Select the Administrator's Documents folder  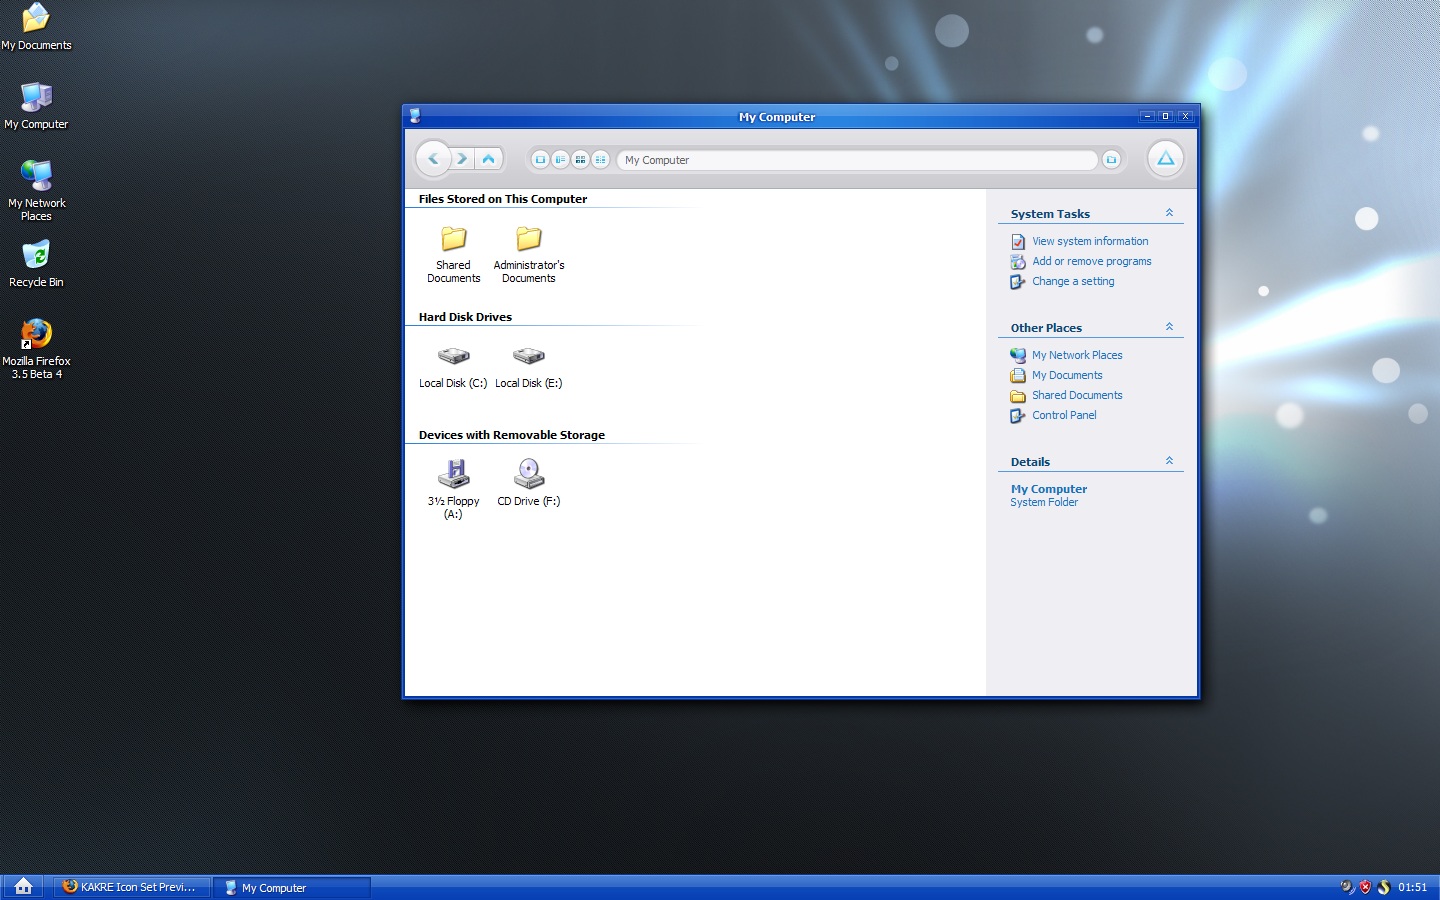[x=529, y=240]
